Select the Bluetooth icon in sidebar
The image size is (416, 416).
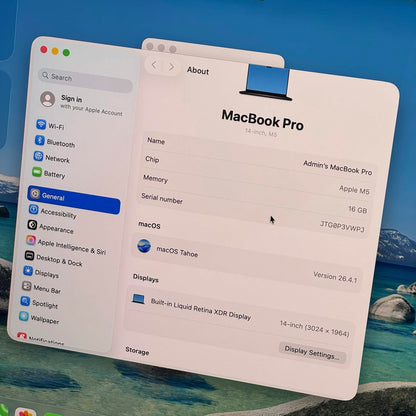pos(40,140)
